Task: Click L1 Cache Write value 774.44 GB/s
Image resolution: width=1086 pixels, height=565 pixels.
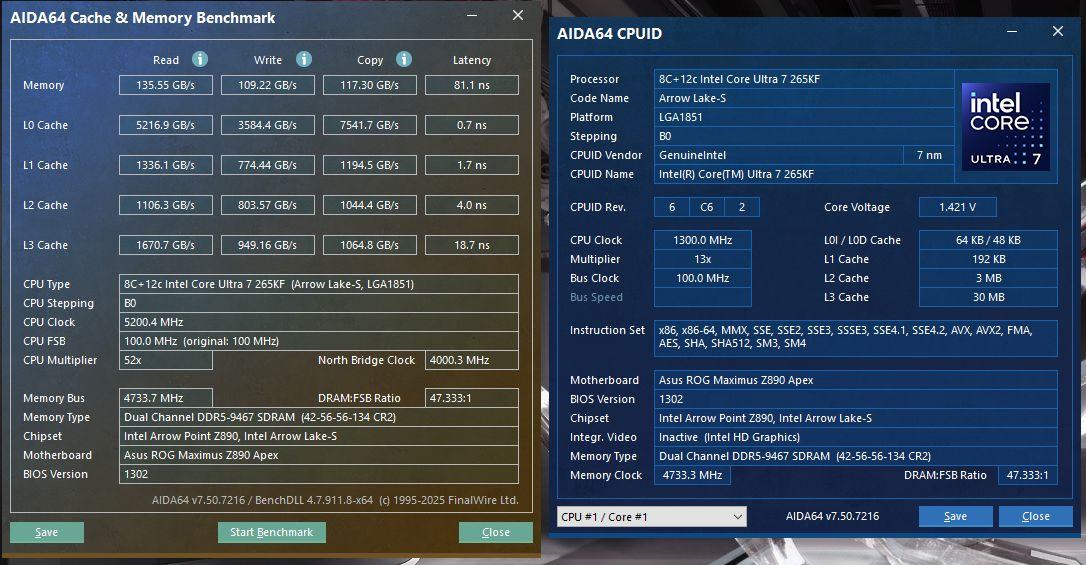Action: [x=267, y=165]
